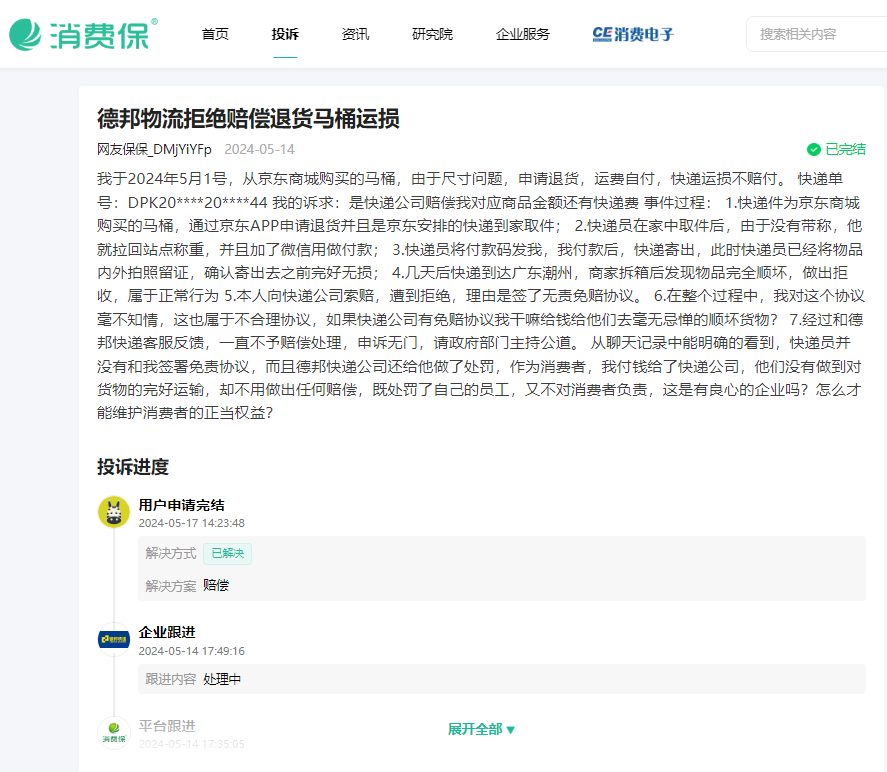Click the 德邦快递 company avatar in 企业跟进
The image size is (887, 772).
(114, 638)
